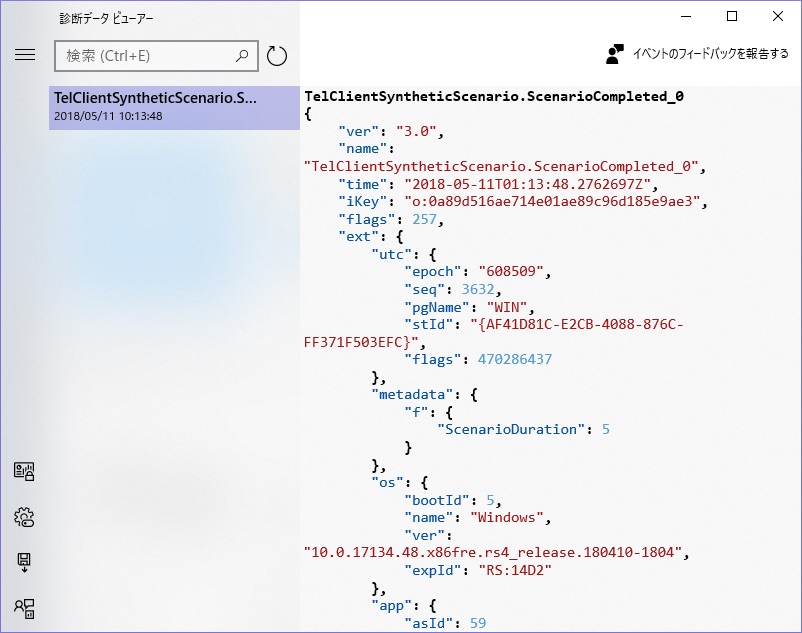Refresh the event list
The width and height of the screenshot is (802, 633).
[277, 56]
